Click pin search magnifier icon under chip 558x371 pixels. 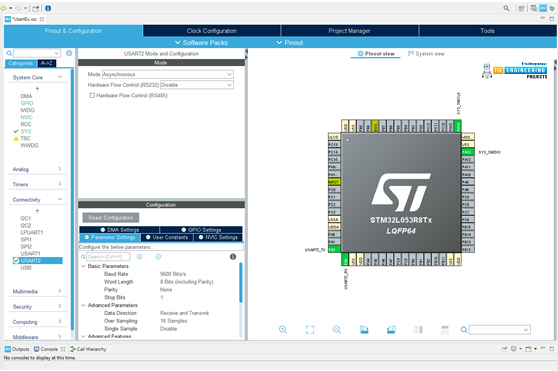(464, 330)
